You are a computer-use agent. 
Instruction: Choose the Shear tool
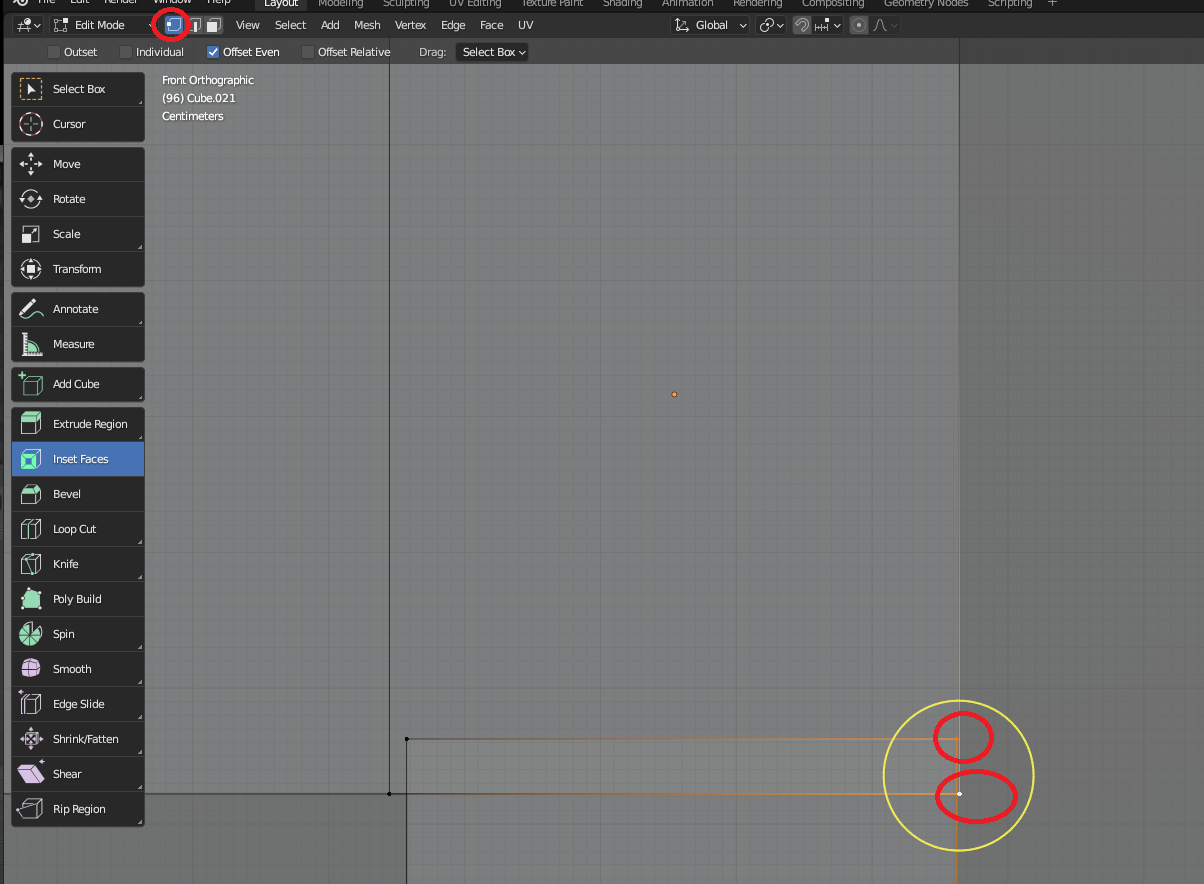click(x=78, y=774)
